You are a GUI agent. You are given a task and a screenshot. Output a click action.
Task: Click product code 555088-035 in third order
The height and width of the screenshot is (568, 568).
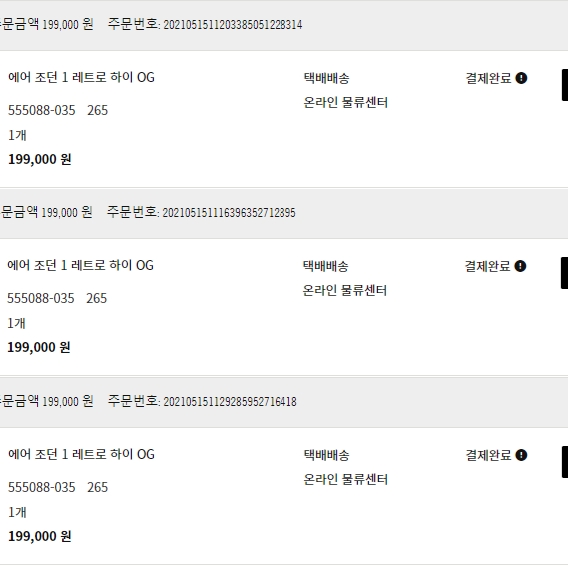click(x=42, y=487)
